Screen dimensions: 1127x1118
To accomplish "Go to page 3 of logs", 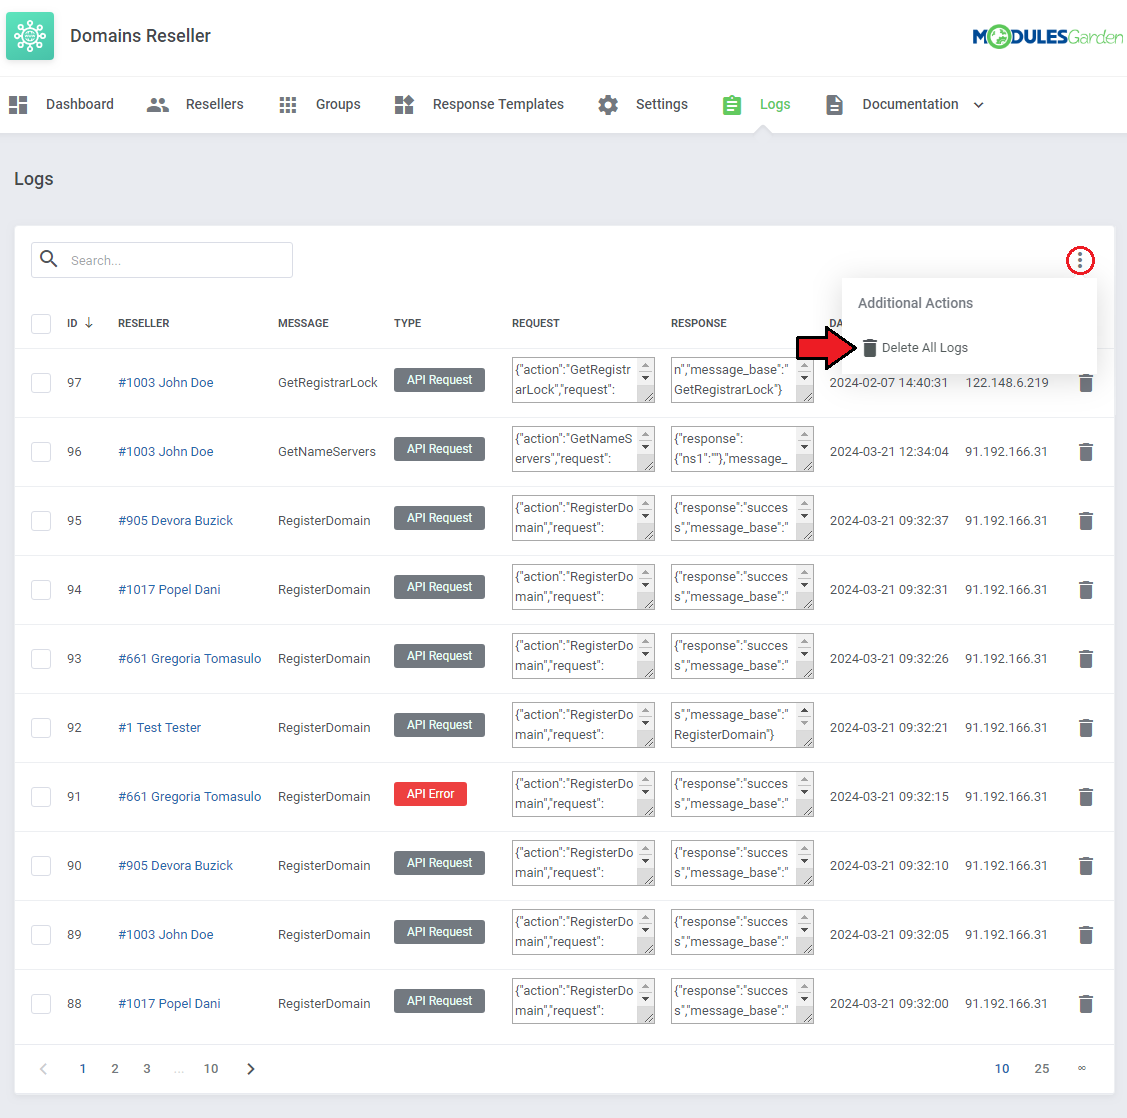I will click(147, 1069).
